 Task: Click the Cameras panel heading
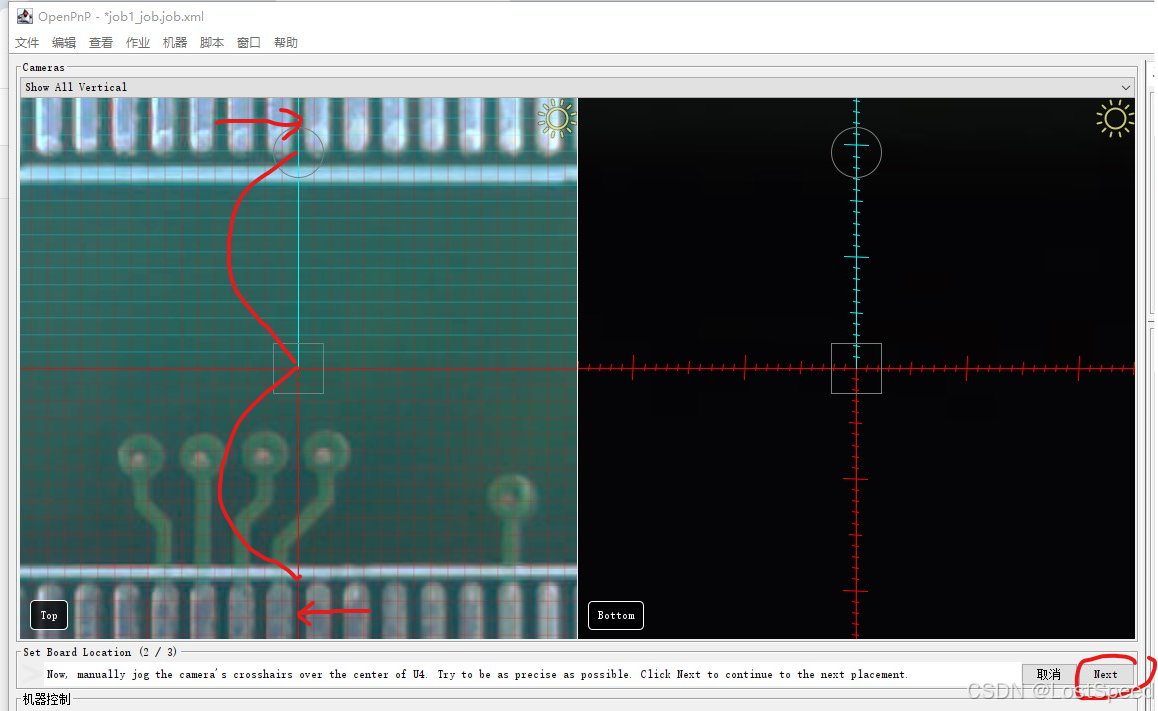[44, 67]
